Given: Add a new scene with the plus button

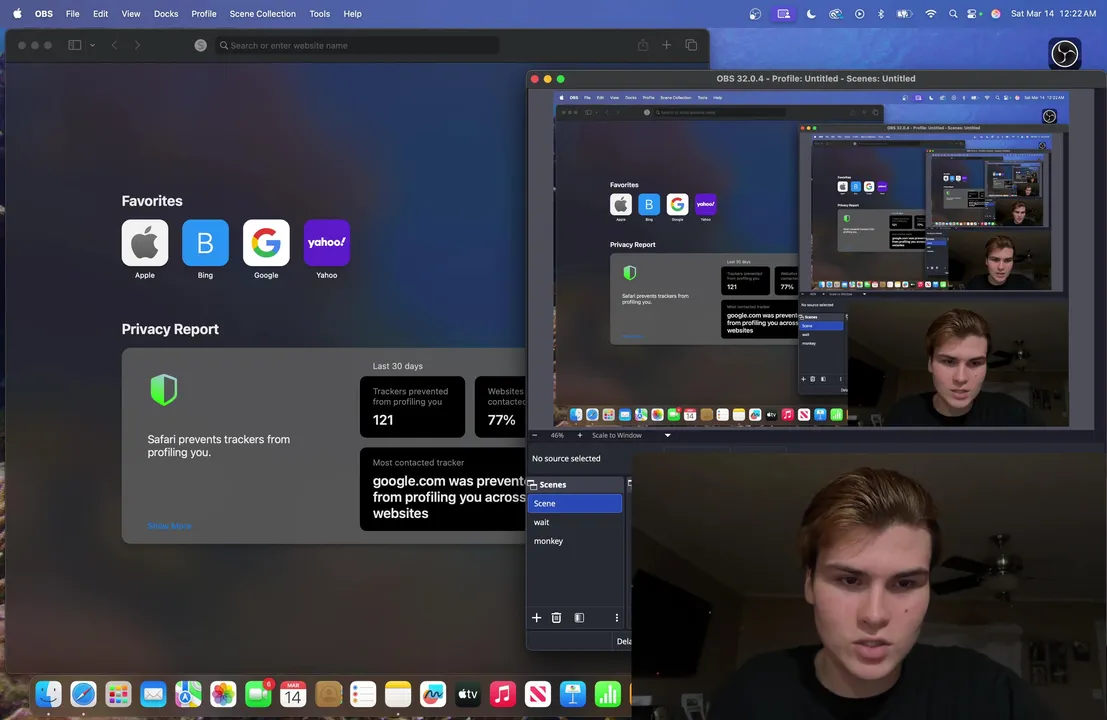Looking at the screenshot, I should (x=537, y=618).
